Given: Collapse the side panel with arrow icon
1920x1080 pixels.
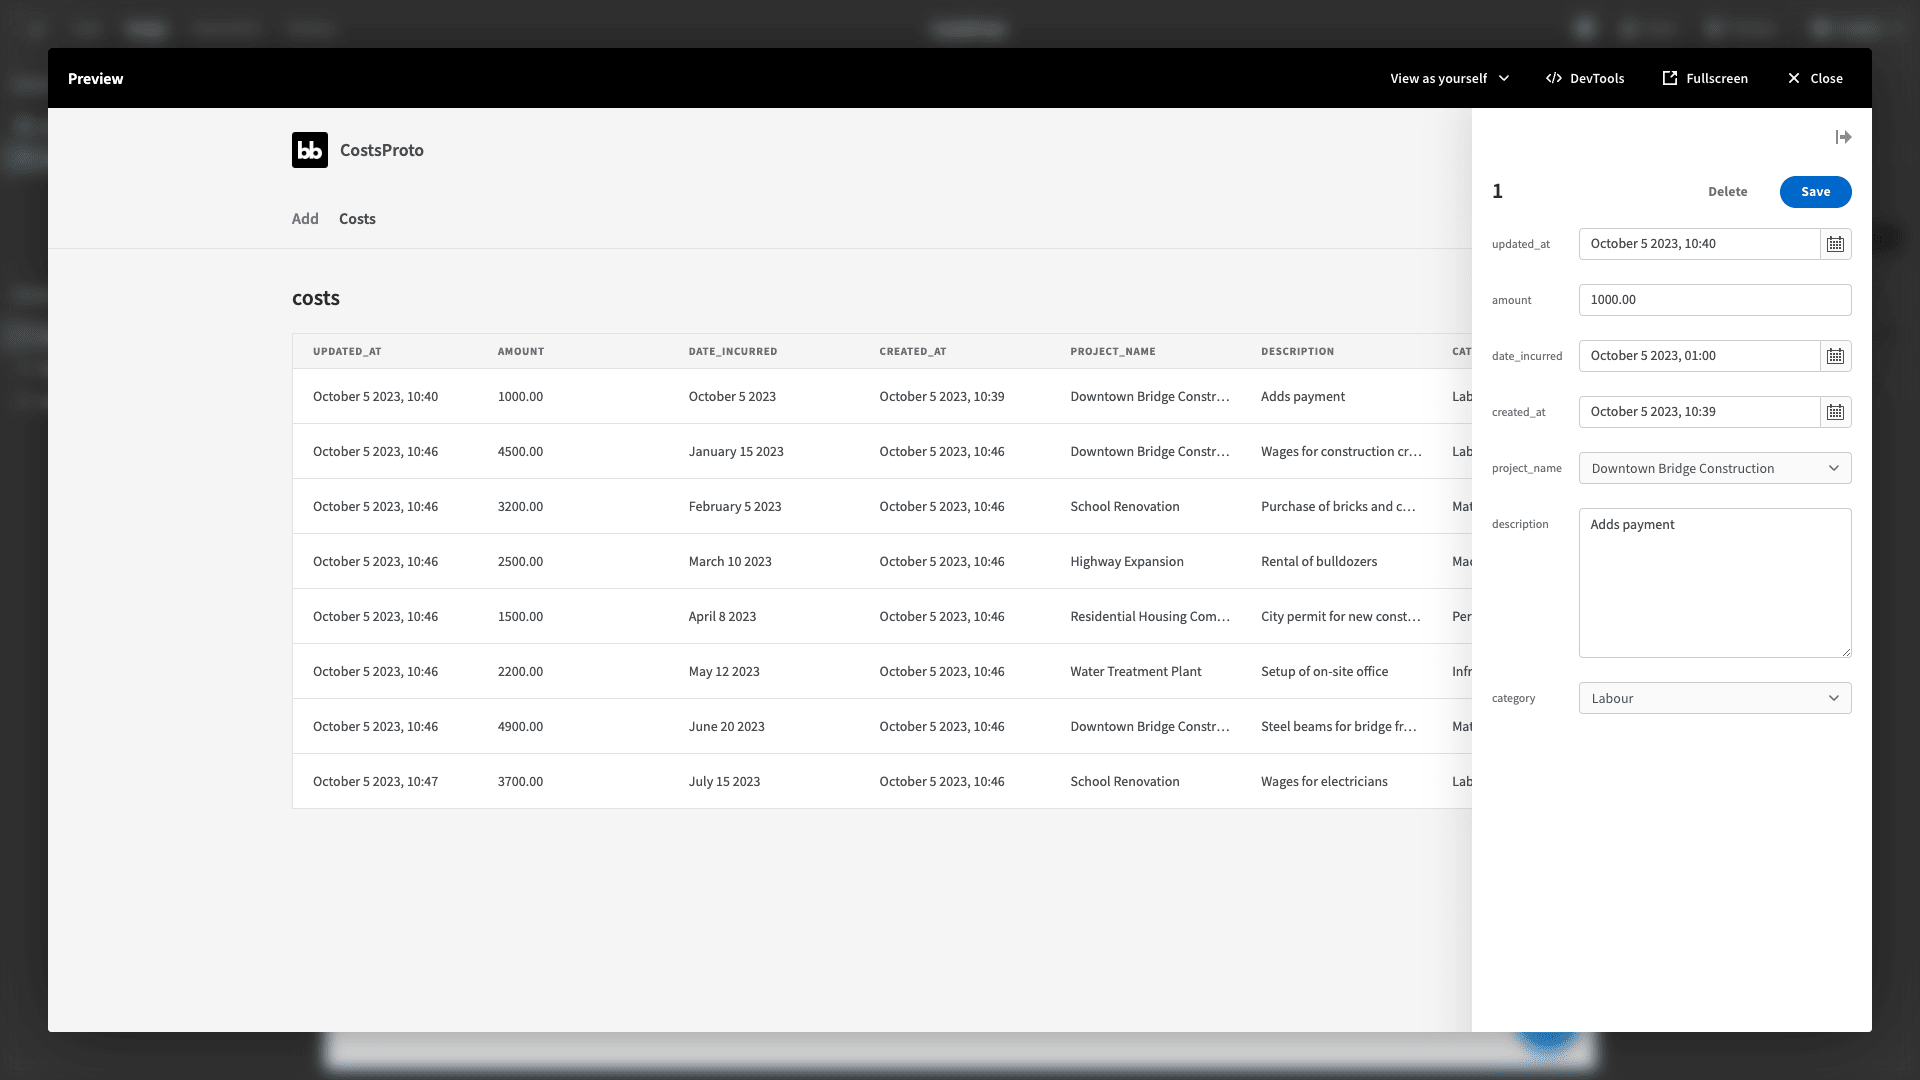Looking at the screenshot, I should click(x=1843, y=137).
